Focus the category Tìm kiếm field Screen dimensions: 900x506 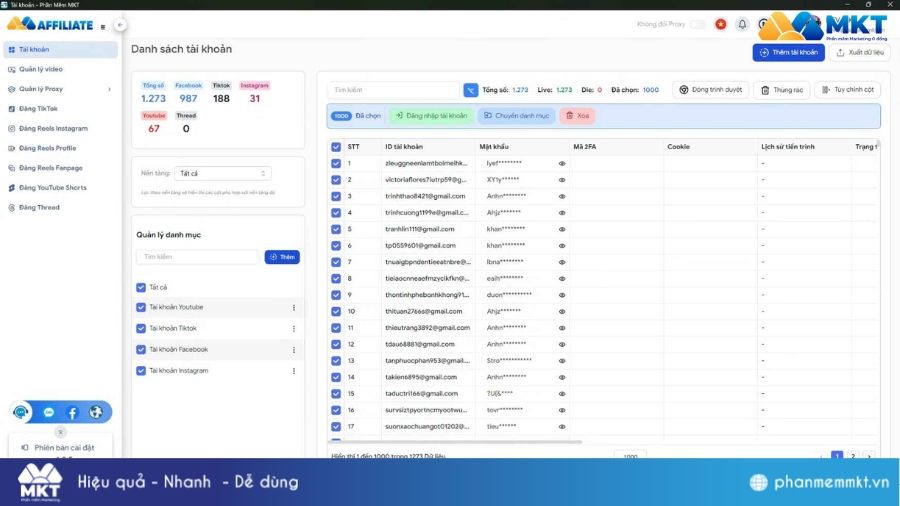tap(198, 257)
